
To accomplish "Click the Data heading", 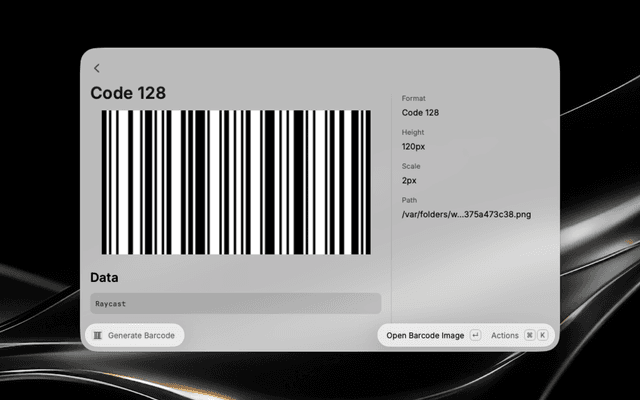I will tap(104, 278).
